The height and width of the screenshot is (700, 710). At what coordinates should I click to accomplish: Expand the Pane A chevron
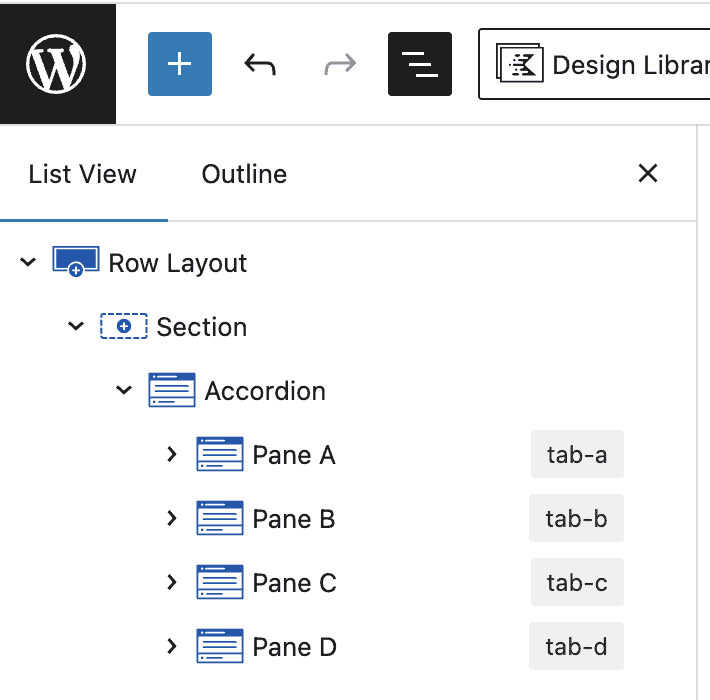coord(172,455)
